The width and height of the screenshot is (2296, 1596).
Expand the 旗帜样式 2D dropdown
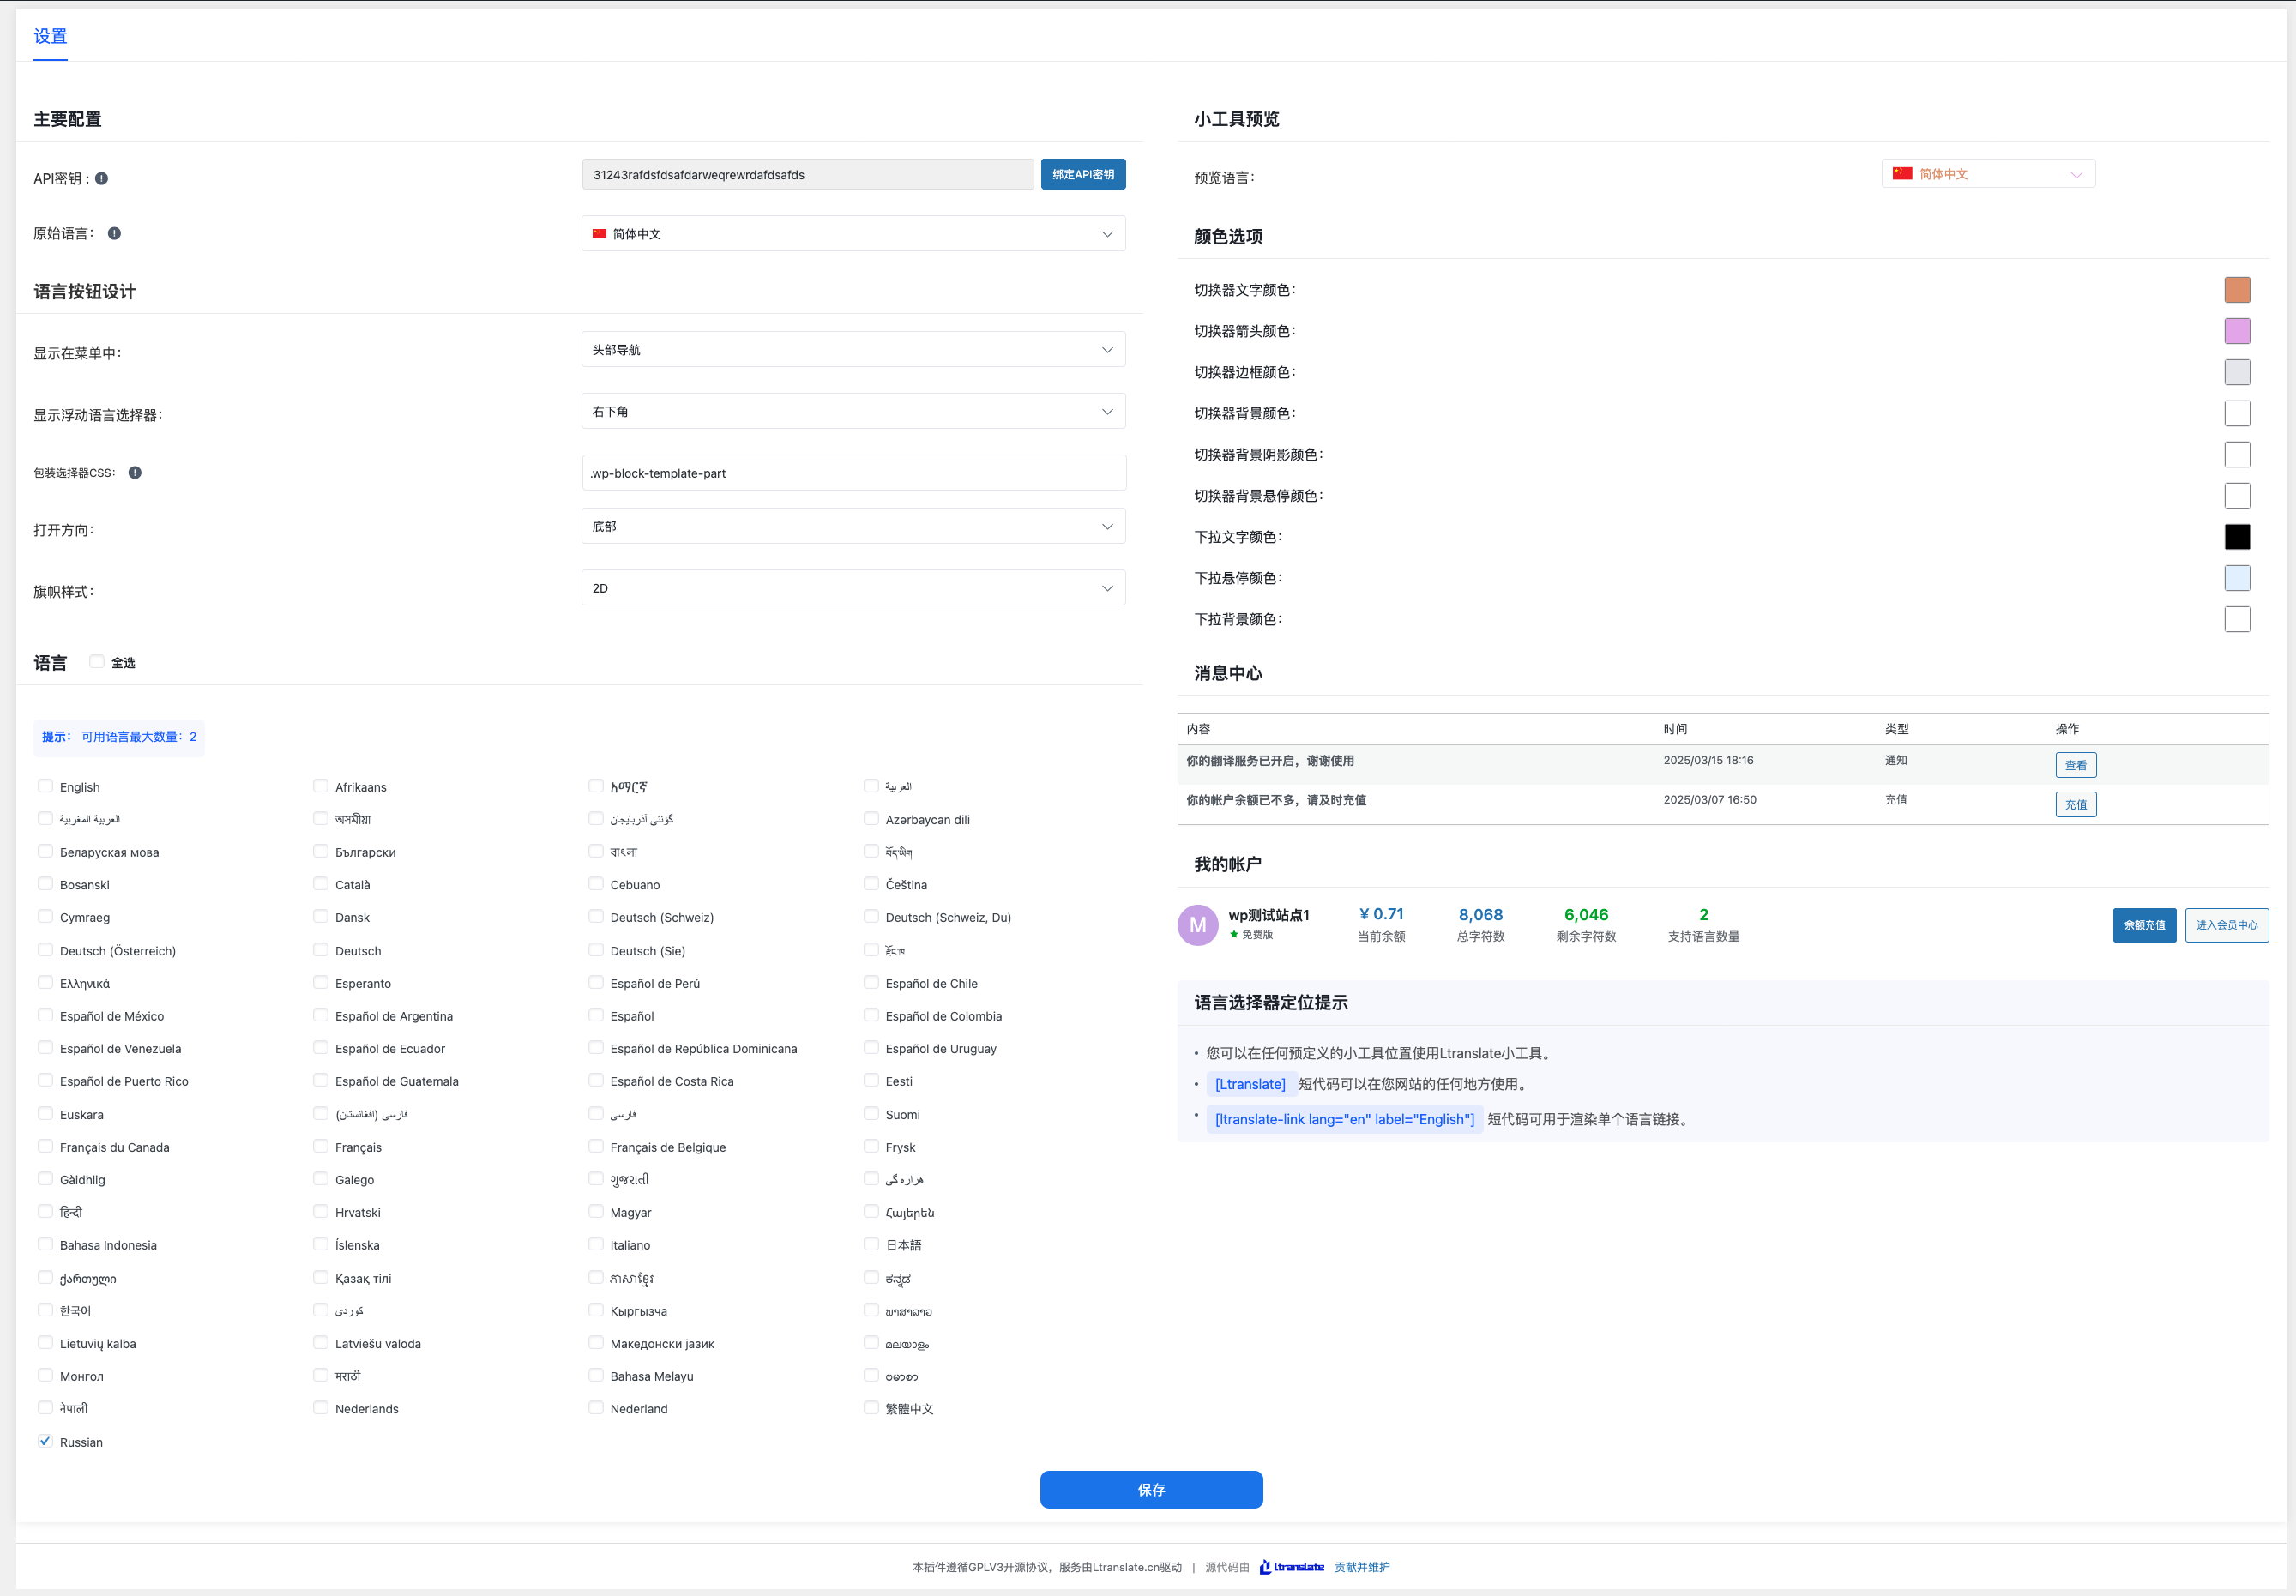(853, 588)
